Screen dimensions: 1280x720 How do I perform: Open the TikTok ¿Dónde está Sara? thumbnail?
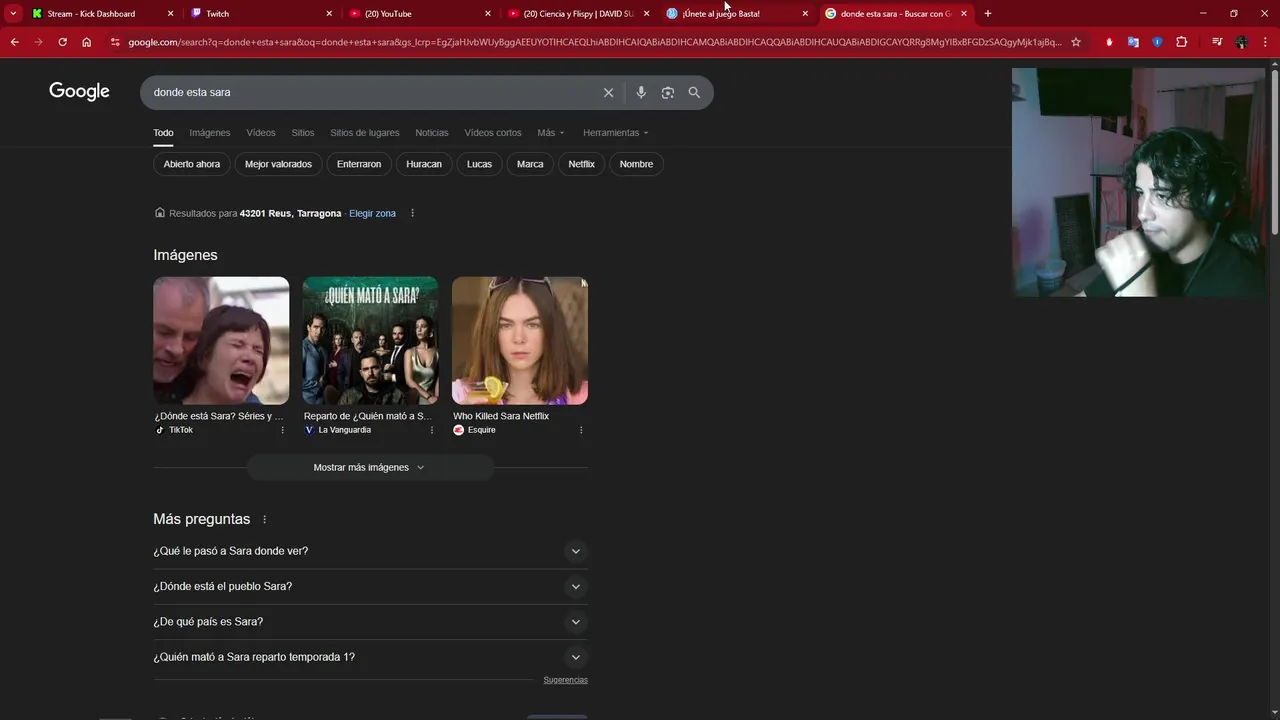(x=221, y=340)
